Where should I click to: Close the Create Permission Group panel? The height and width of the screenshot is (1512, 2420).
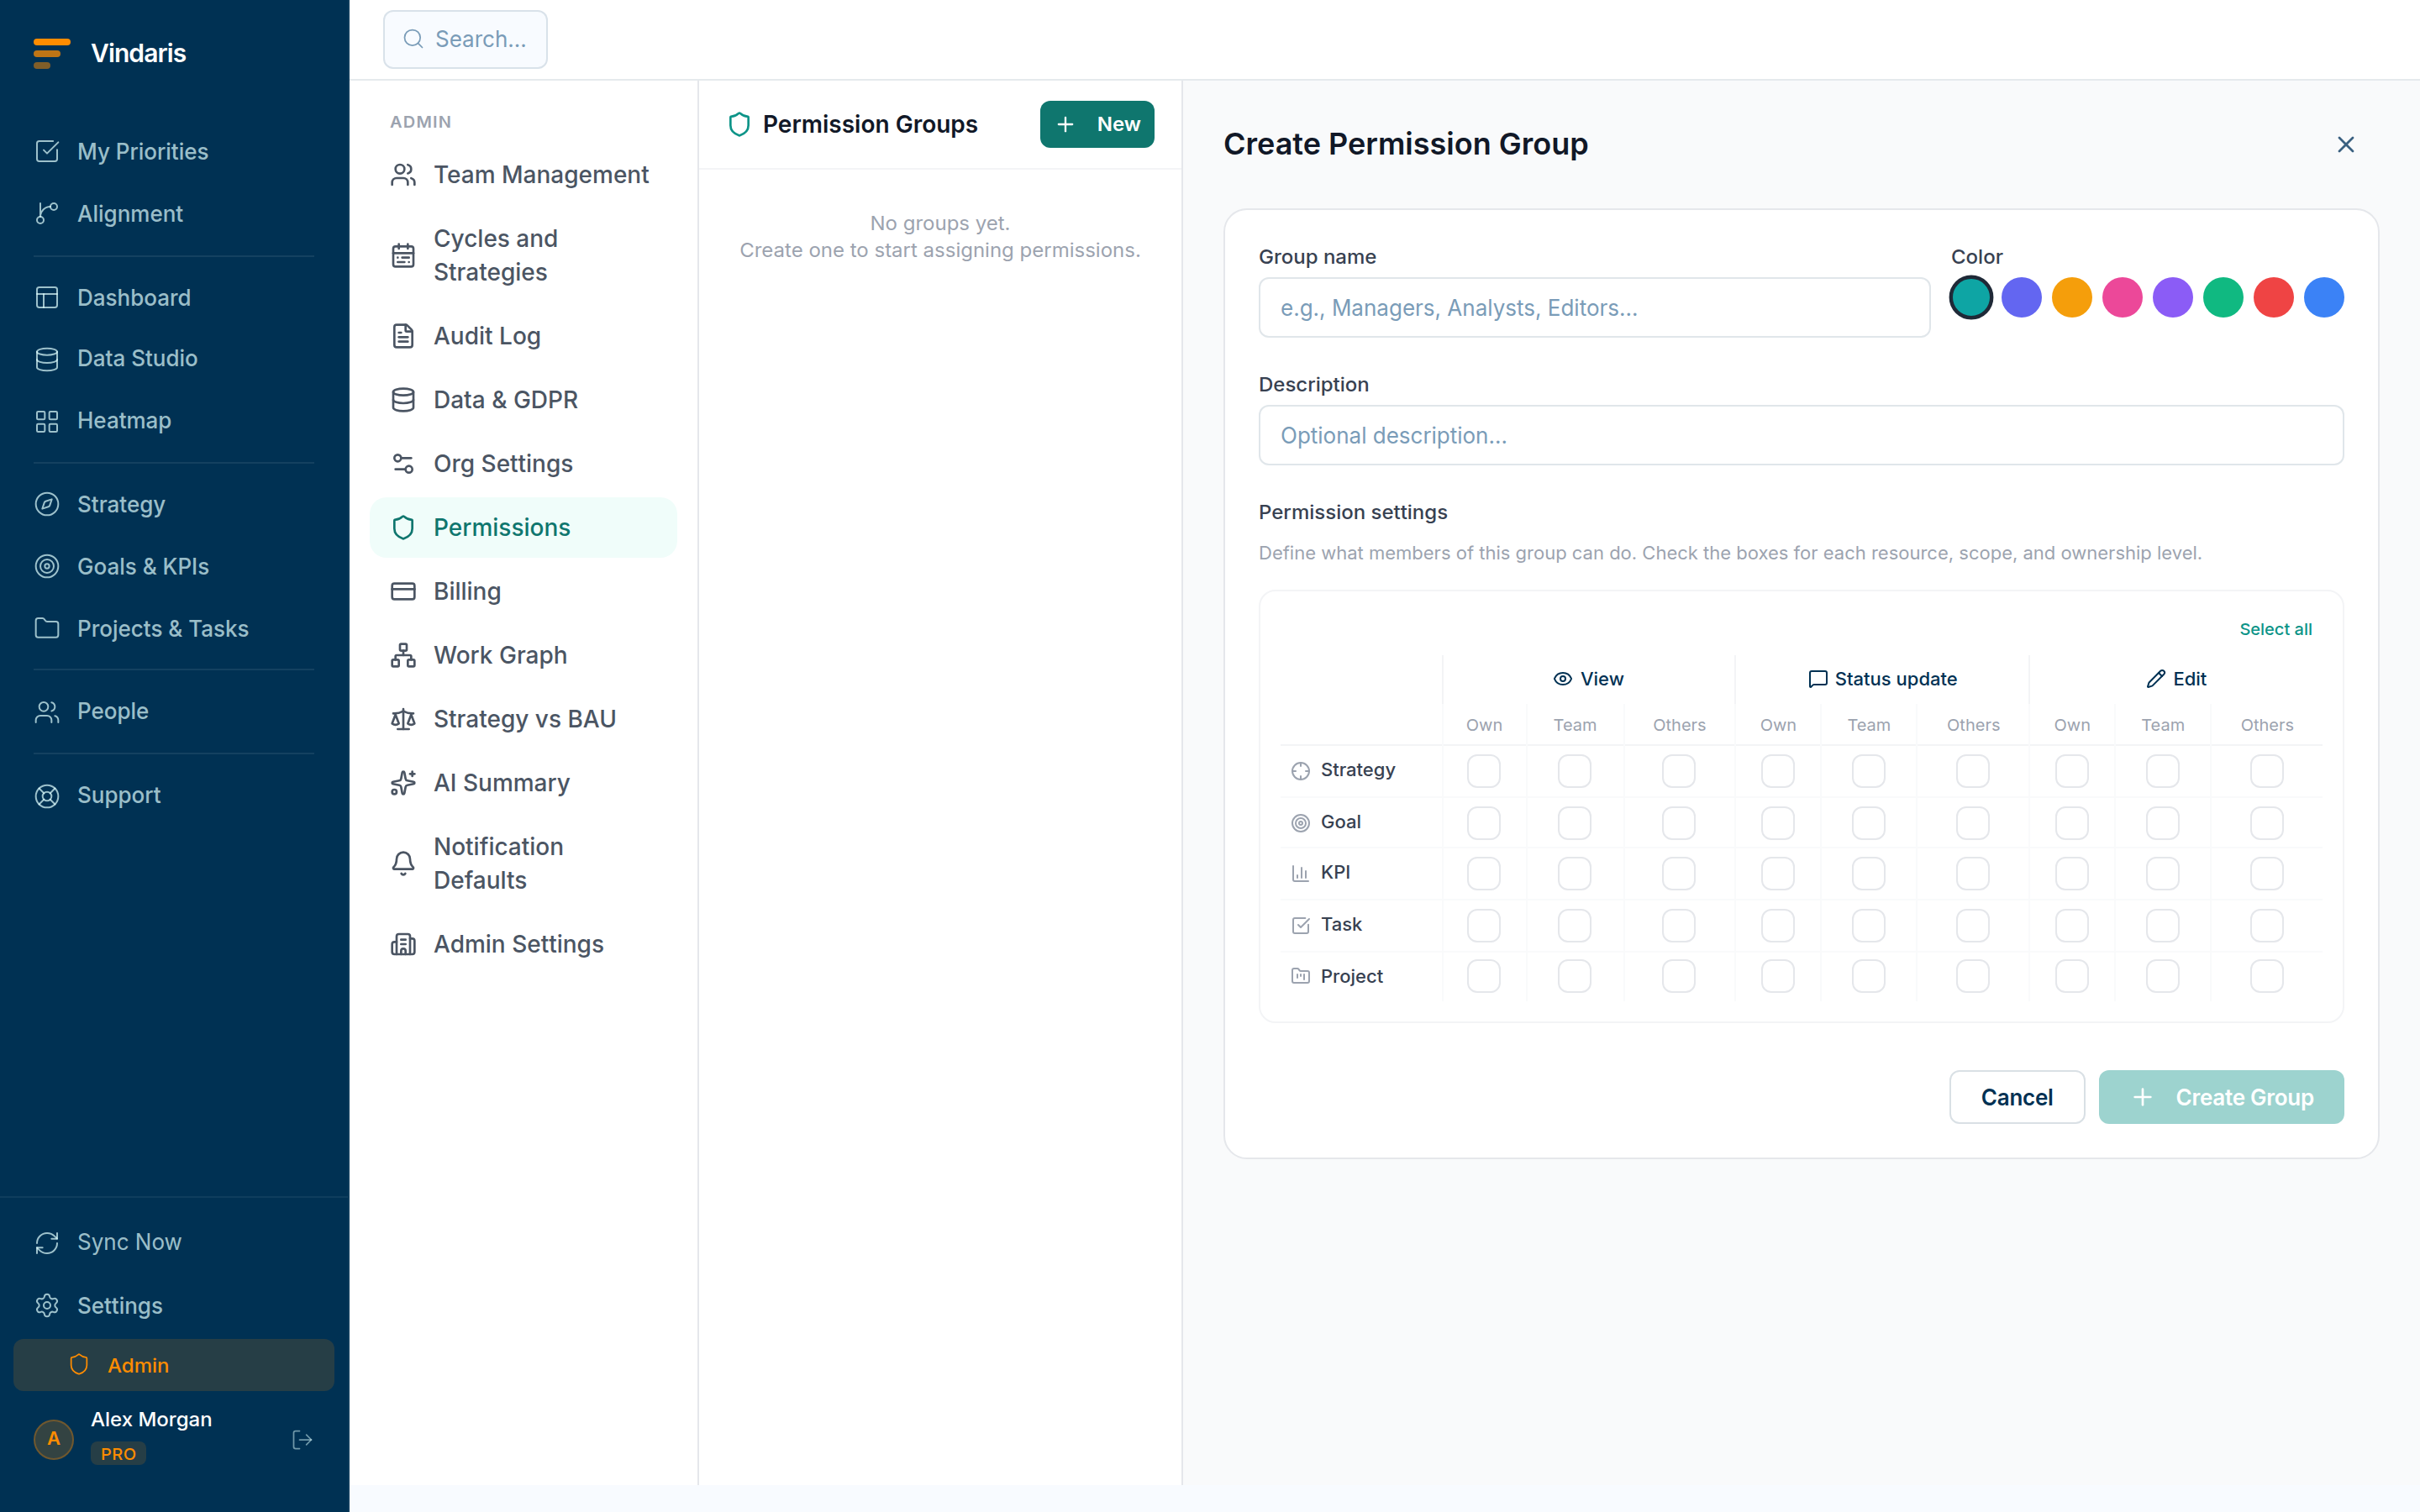pyautogui.click(x=2345, y=145)
